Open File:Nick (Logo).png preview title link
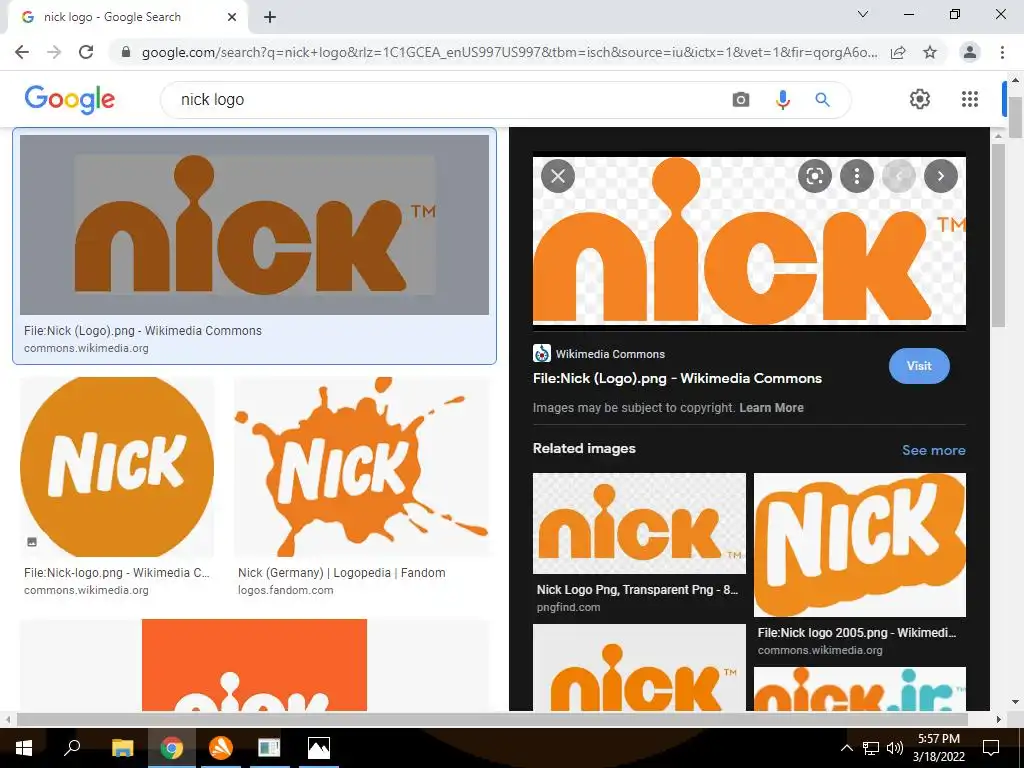This screenshot has height=768, width=1024. coord(677,378)
